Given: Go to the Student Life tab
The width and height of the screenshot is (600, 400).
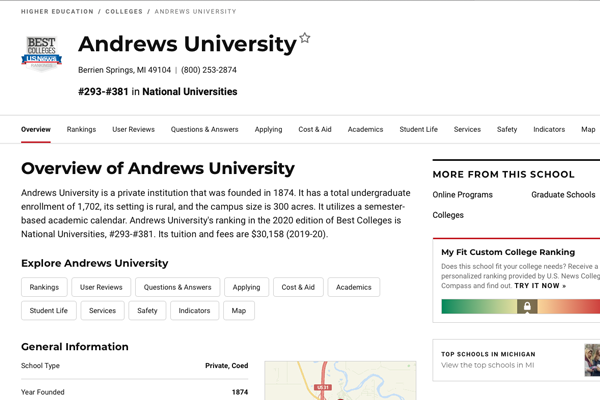Looking at the screenshot, I should tap(418, 129).
